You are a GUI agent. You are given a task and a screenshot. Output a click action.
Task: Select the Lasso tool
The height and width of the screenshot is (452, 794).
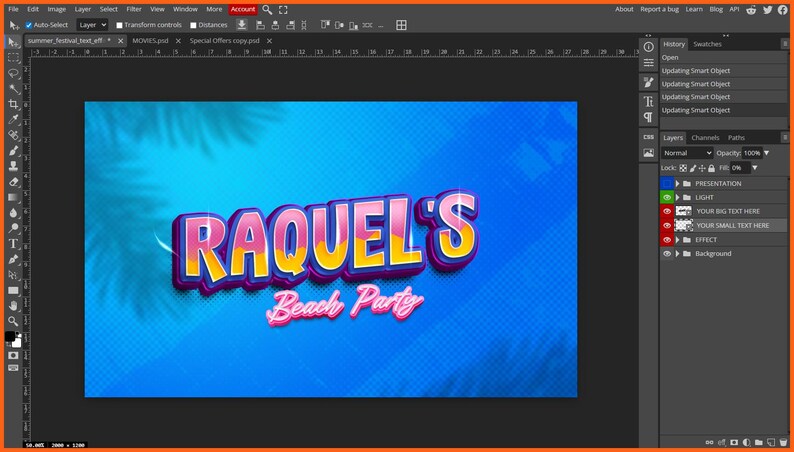(x=13, y=73)
